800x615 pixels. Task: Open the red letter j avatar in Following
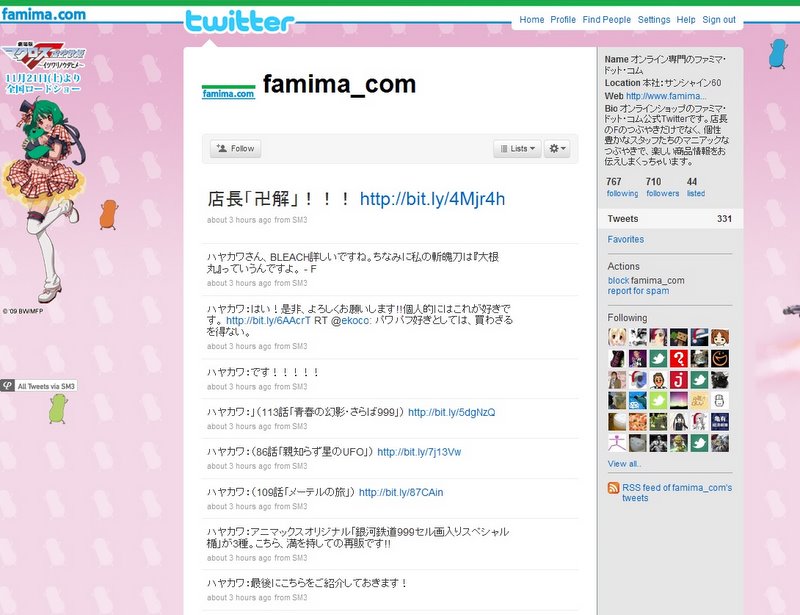679,380
